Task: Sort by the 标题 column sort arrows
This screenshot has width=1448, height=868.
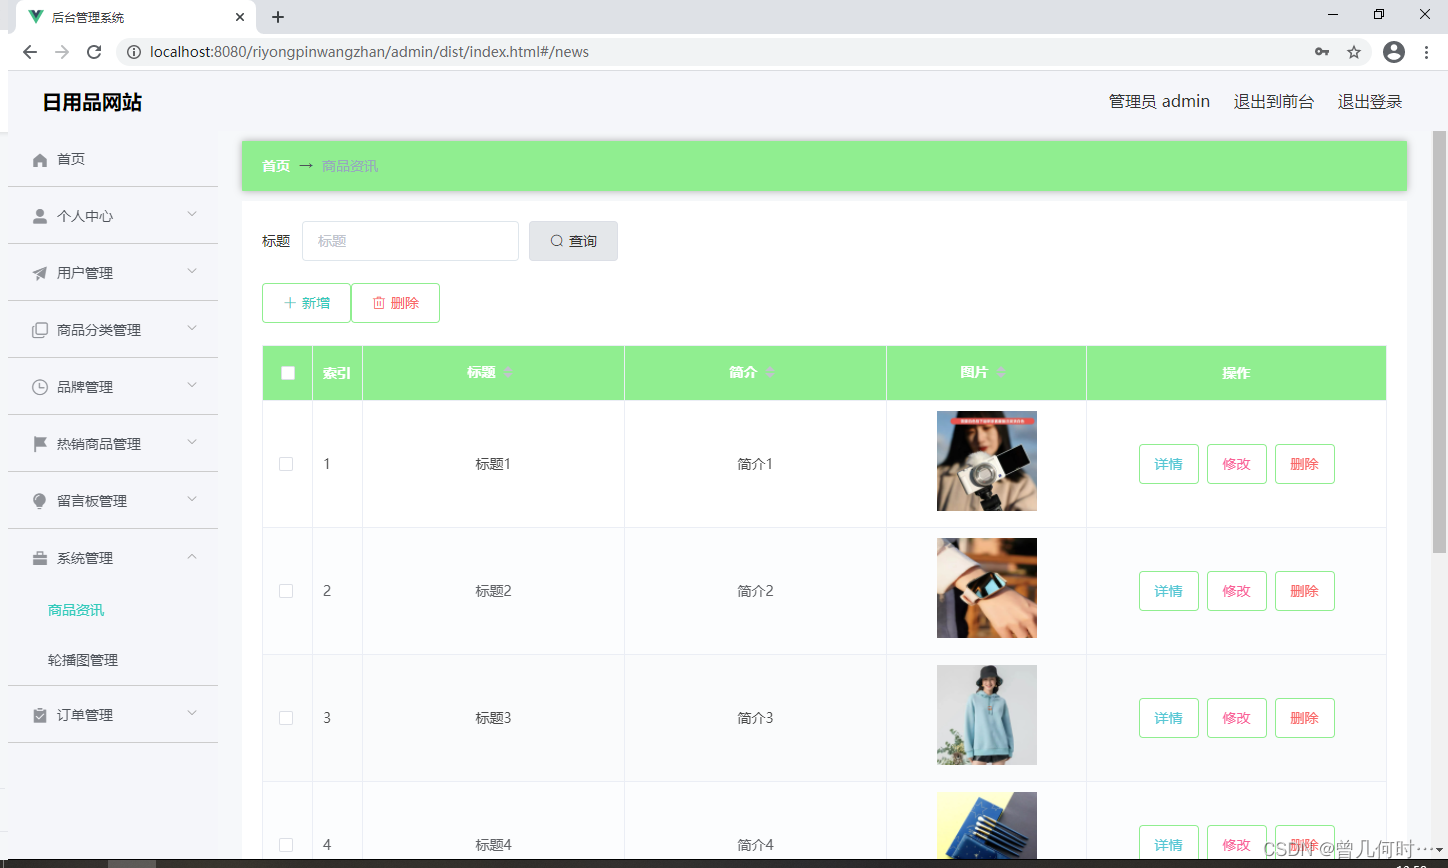Action: pyautogui.click(x=508, y=373)
